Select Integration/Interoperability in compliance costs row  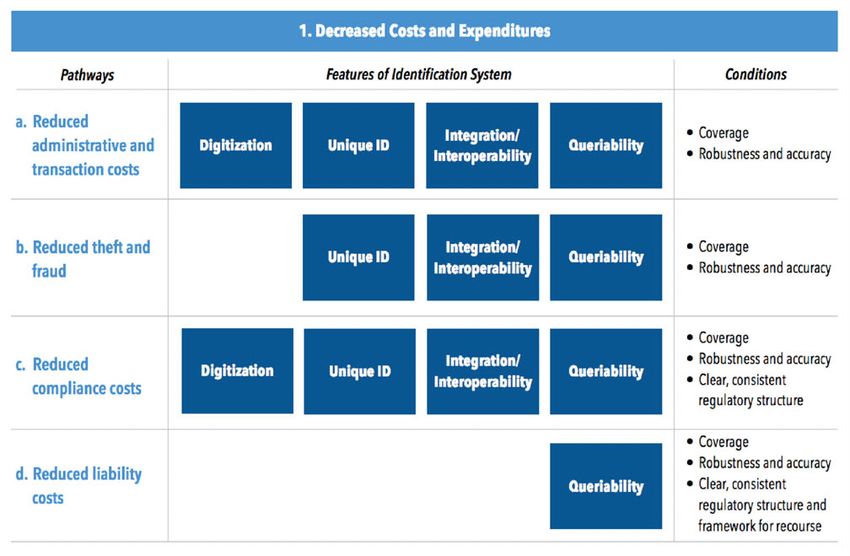tap(482, 371)
